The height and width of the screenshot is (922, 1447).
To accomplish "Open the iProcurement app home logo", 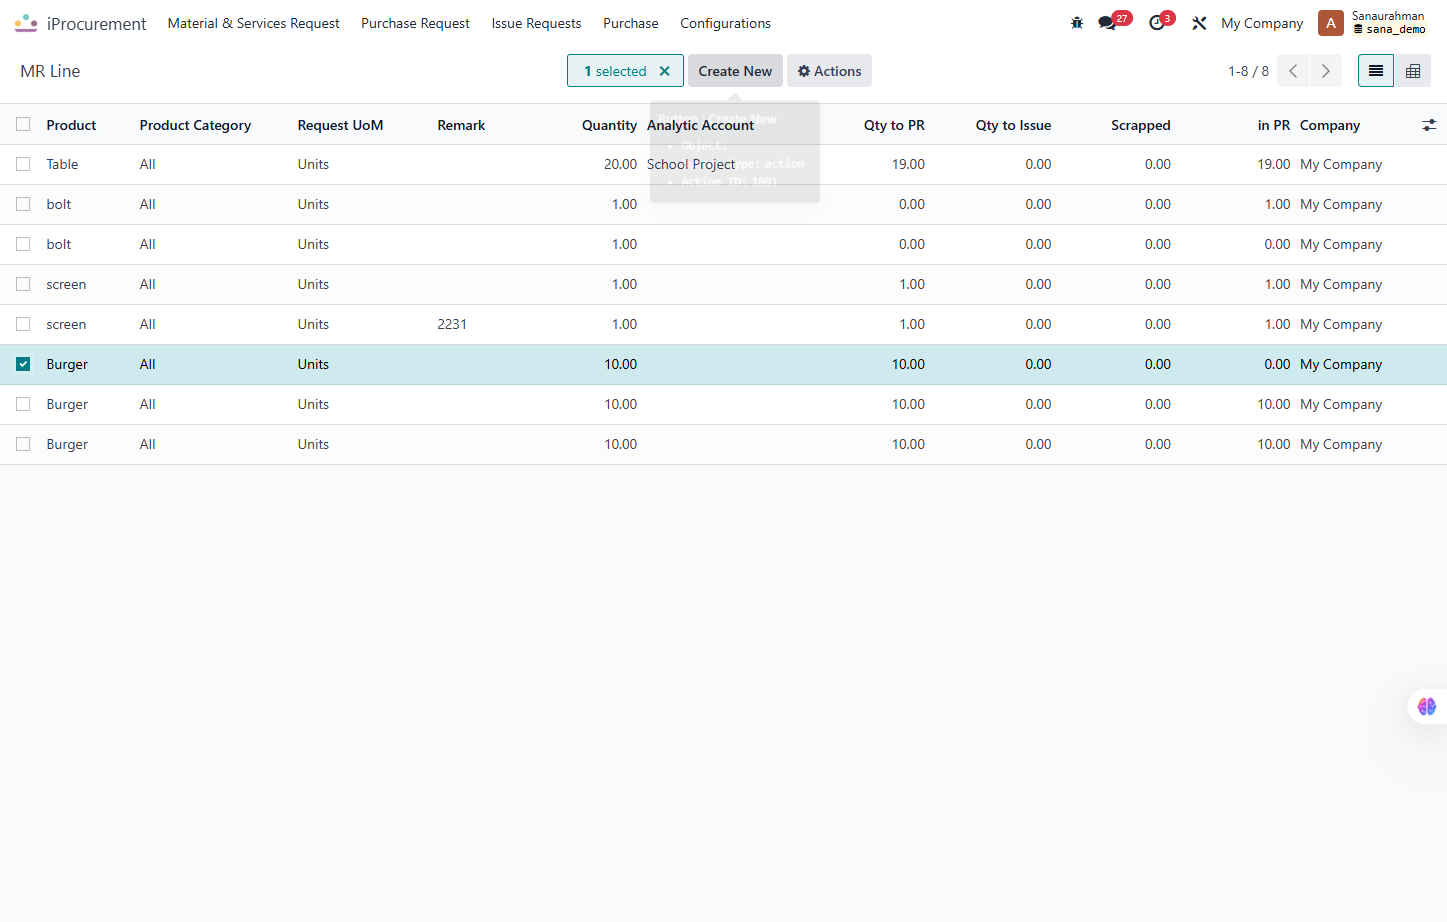I will [x=26, y=23].
